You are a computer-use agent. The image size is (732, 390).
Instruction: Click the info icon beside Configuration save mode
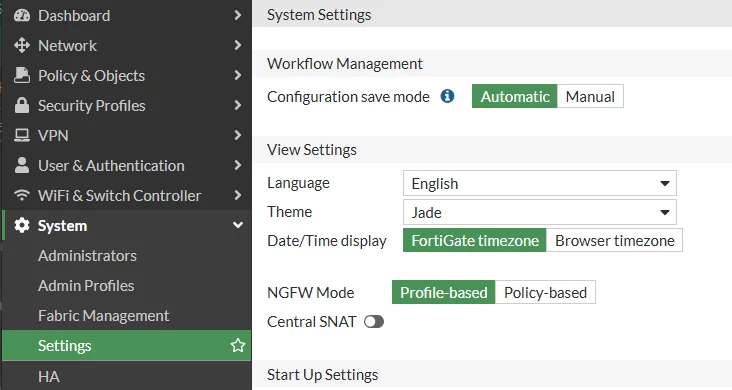[447, 96]
